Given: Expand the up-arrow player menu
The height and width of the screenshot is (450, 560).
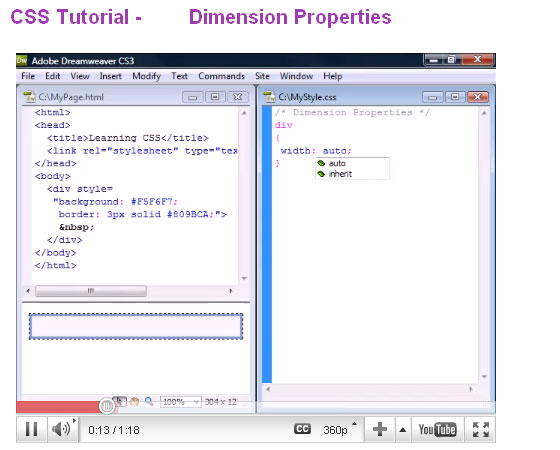Looking at the screenshot, I should click(x=402, y=430).
